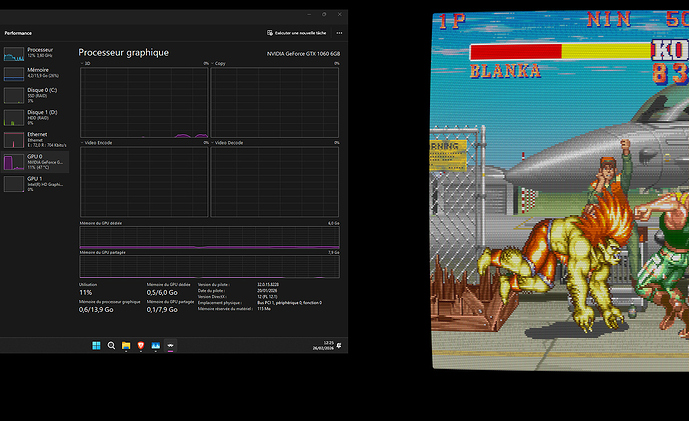Viewport: 689px width, 421px height.
Task: Launch Brave browser from the taskbar
Action: click(140, 346)
